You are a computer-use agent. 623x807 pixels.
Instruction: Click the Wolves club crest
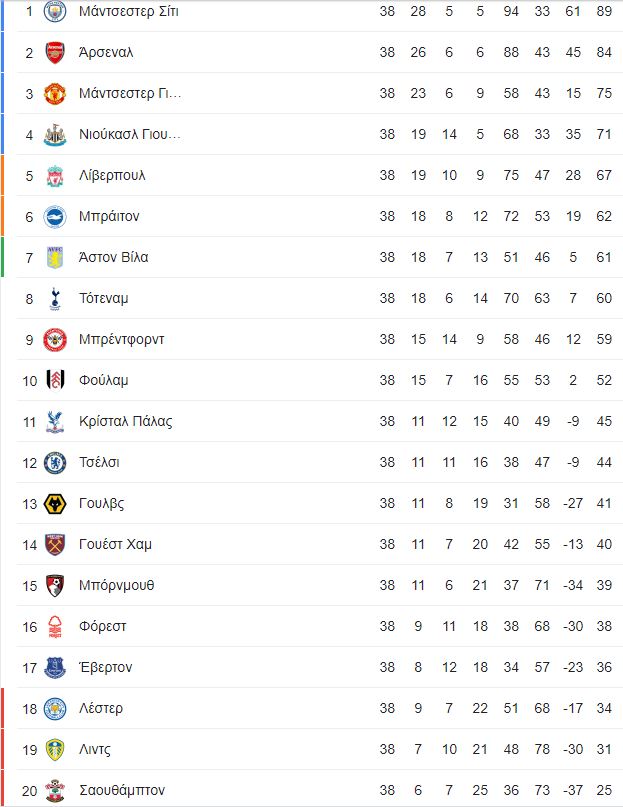55,504
